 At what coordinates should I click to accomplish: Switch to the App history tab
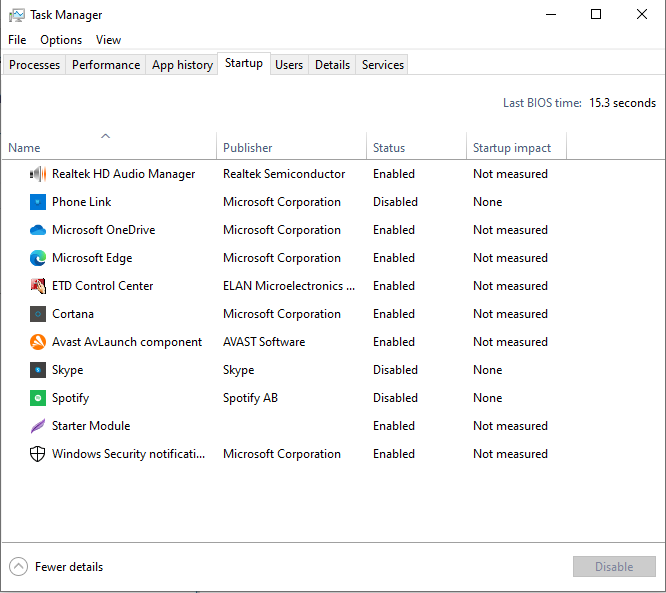[x=182, y=65]
